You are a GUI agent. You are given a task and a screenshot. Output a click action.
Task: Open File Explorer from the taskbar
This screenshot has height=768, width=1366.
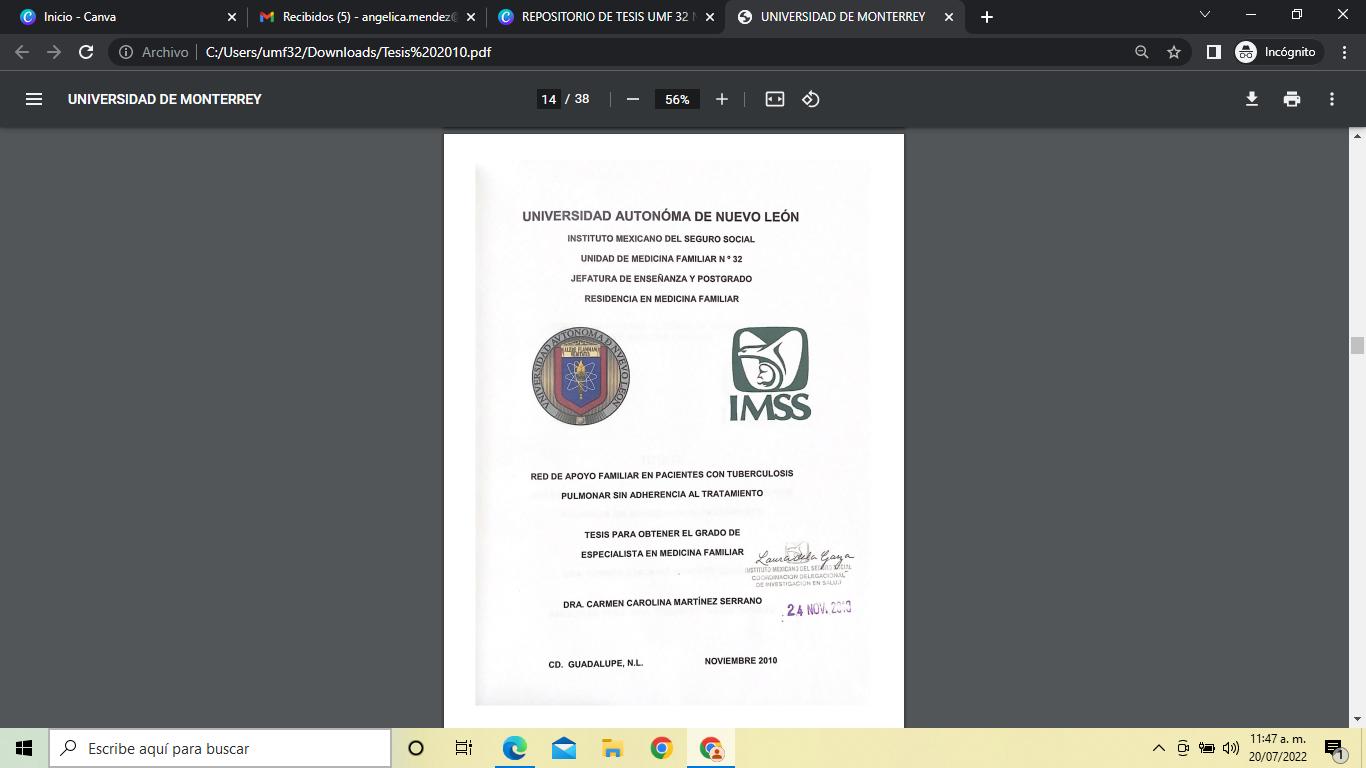[x=612, y=748]
